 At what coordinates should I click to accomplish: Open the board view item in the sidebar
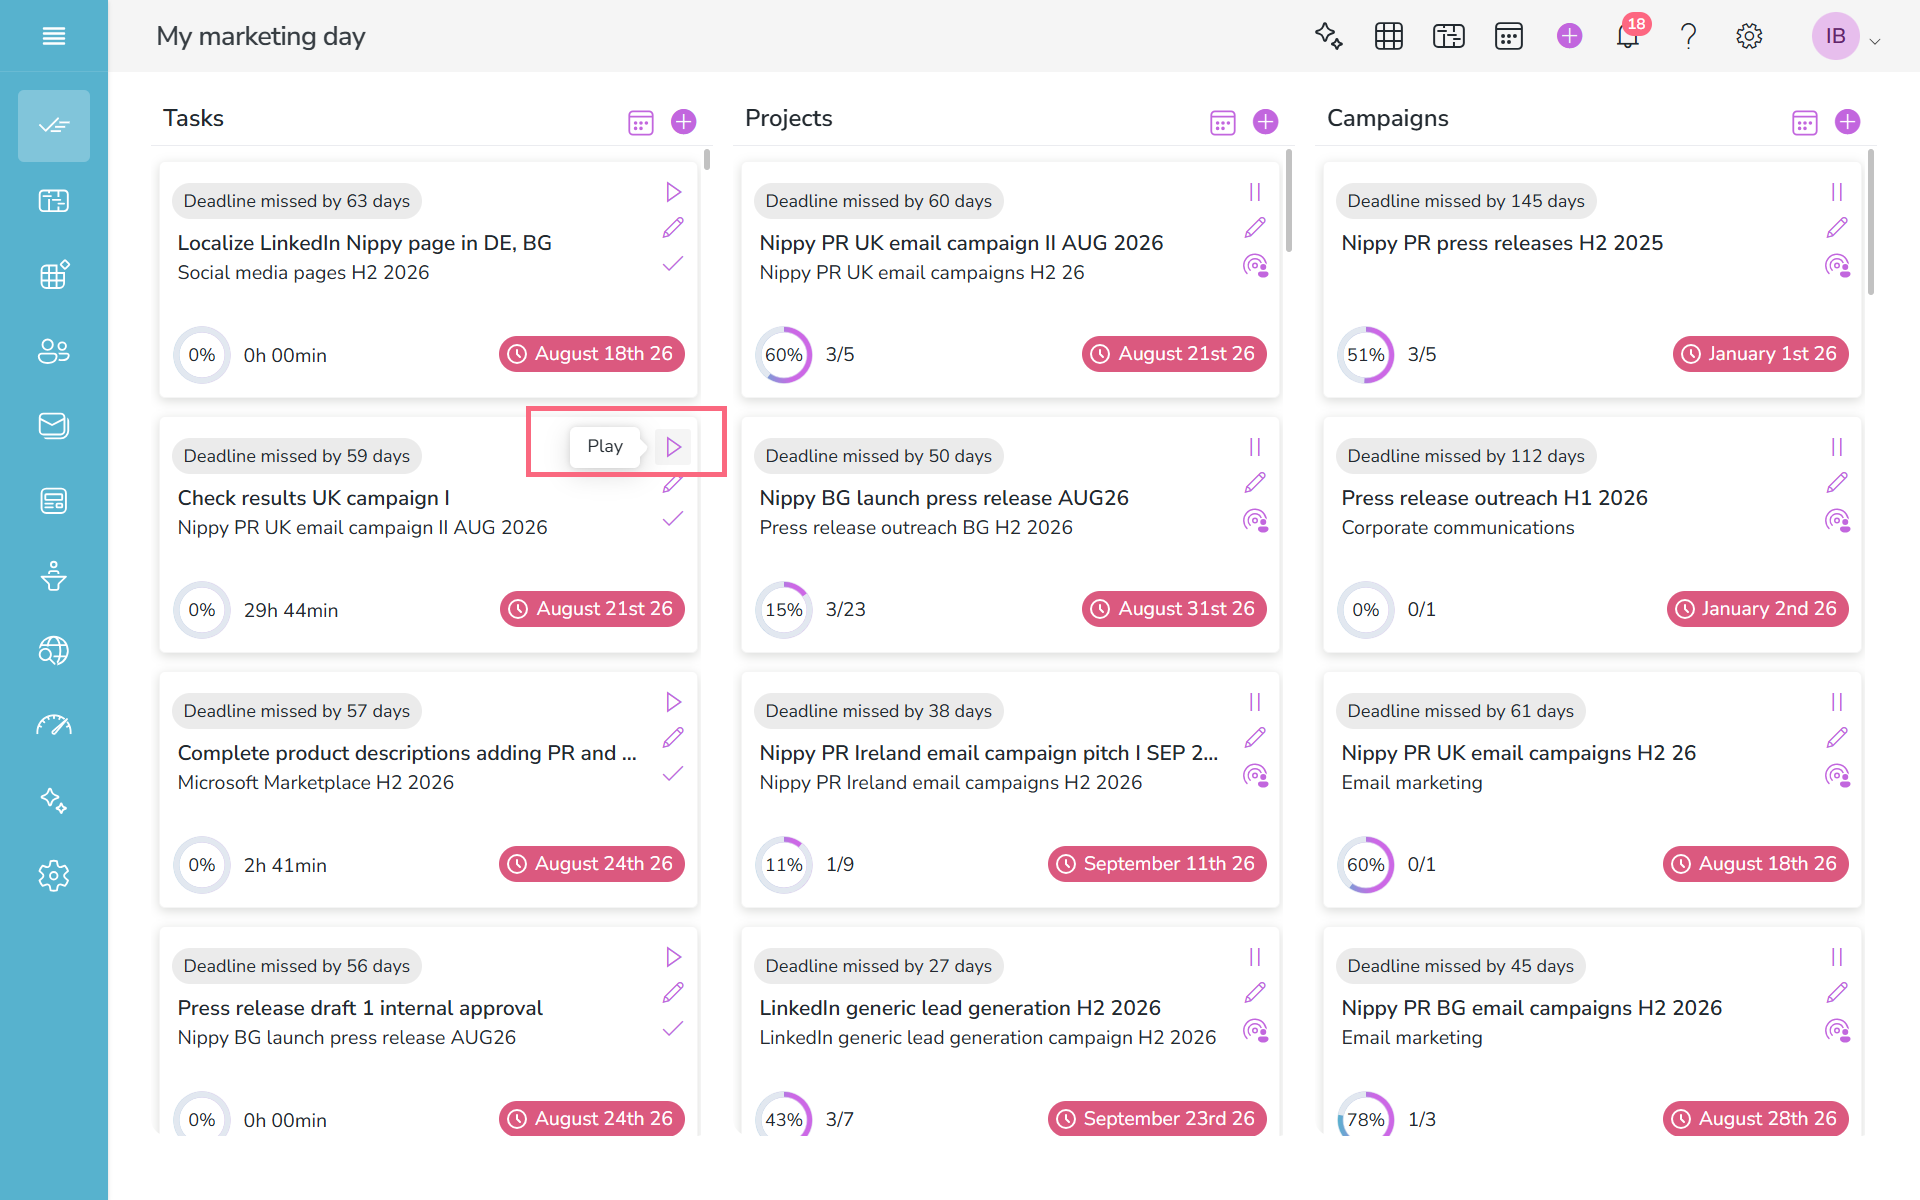[x=54, y=201]
